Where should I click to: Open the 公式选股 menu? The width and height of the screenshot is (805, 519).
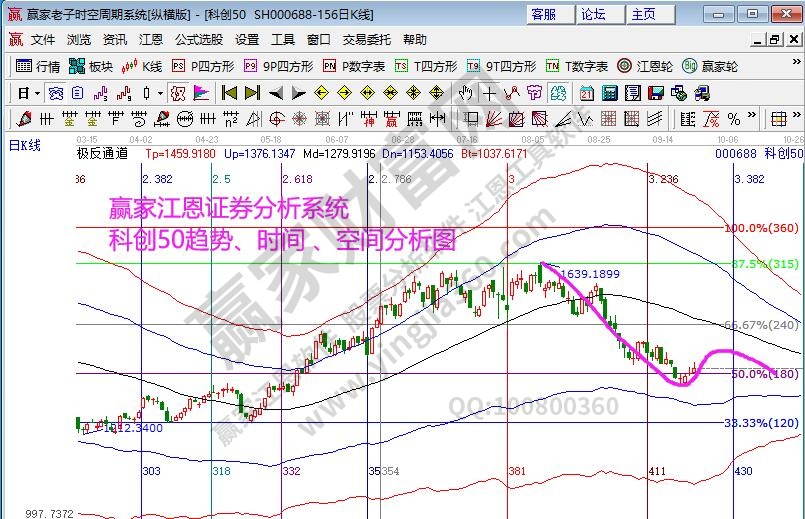[x=199, y=39]
